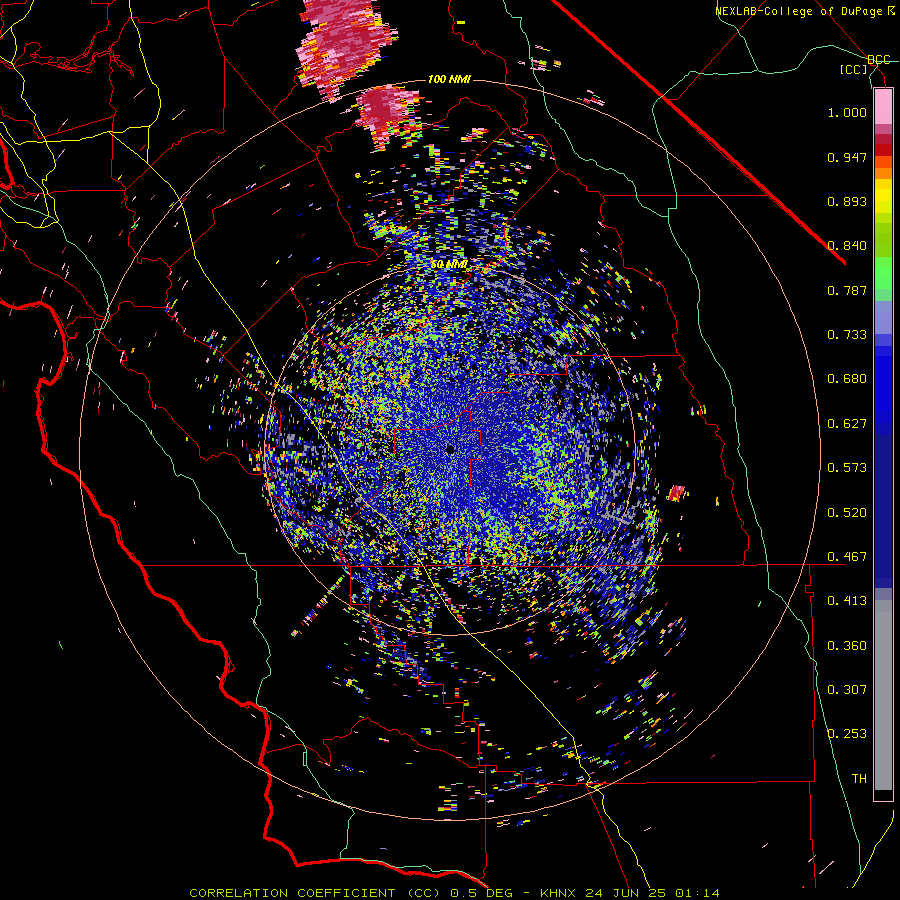Click the 0.467 color scale value
Viewport: 900px width, 900px height.
847,557
